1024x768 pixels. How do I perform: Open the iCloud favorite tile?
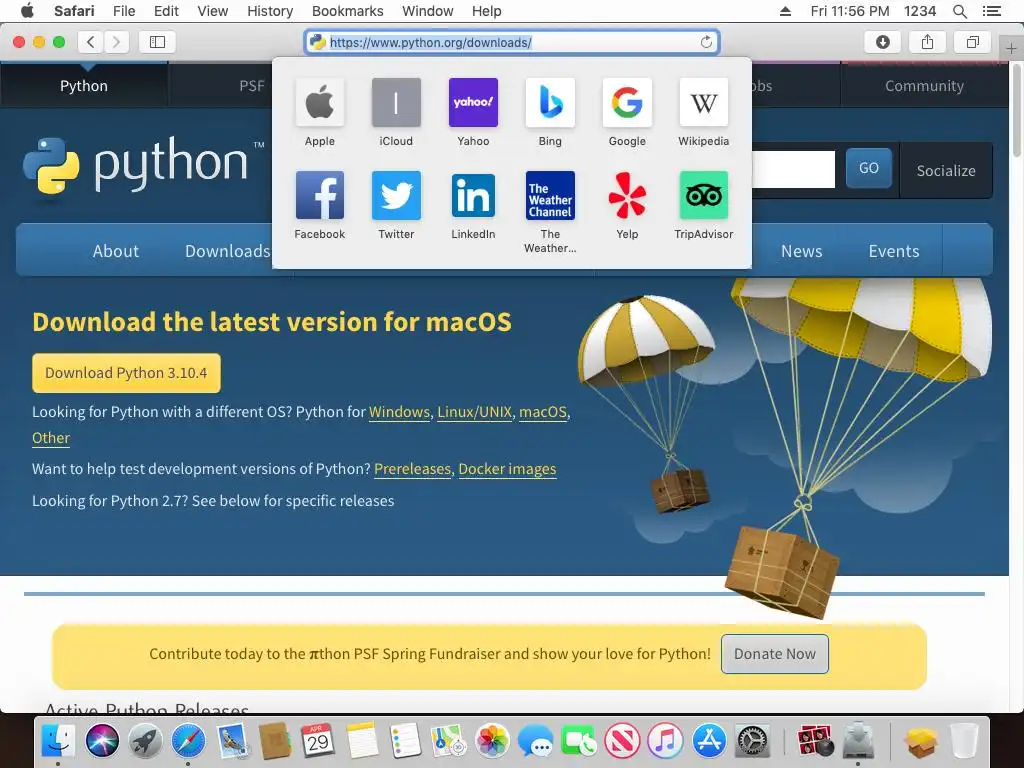[x=396, y=103]
